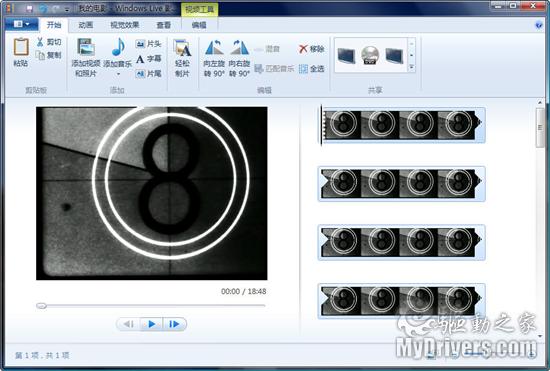The height and width of the screenshot is (371, 550).
Task: Click the storyboard scrollbar up arrow
Action: tap(540, 102)
